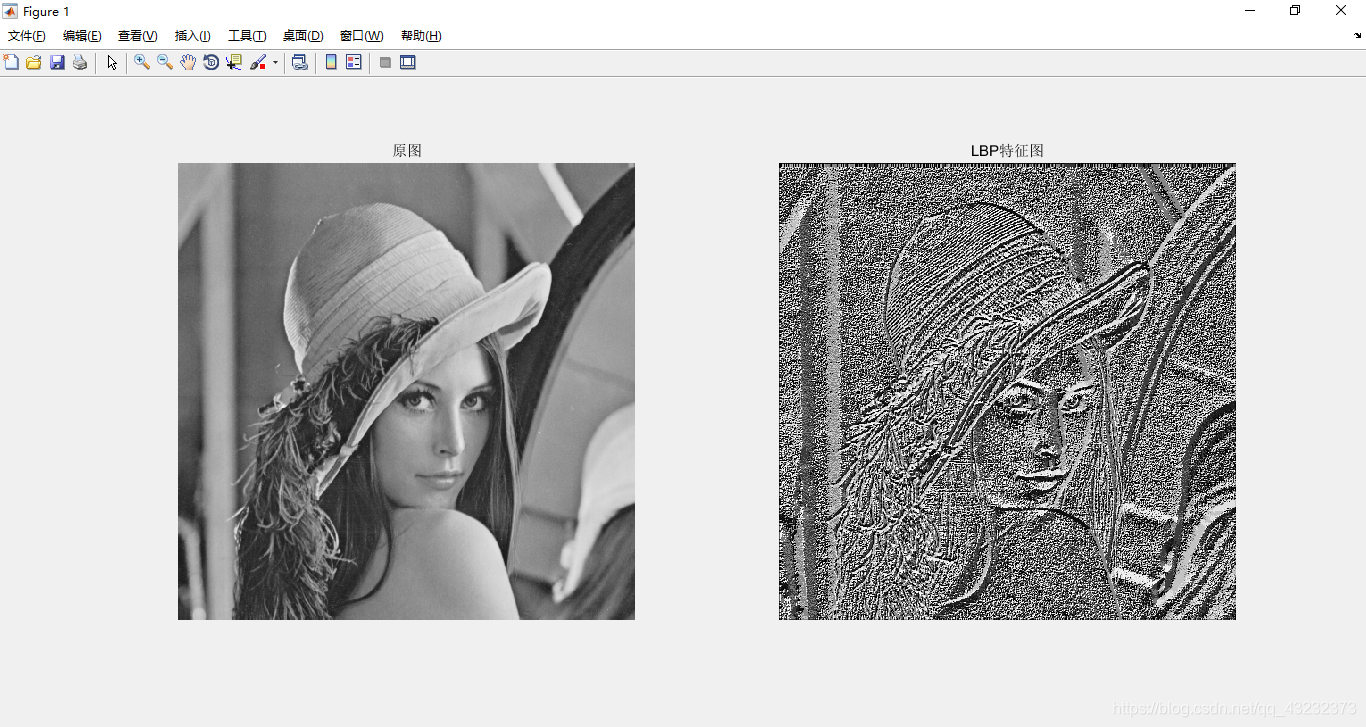The width and height of the screenshot is (1366, 727).
Task: Click the MATLAB icon in the title bar
Action: (x=10, y=11)
